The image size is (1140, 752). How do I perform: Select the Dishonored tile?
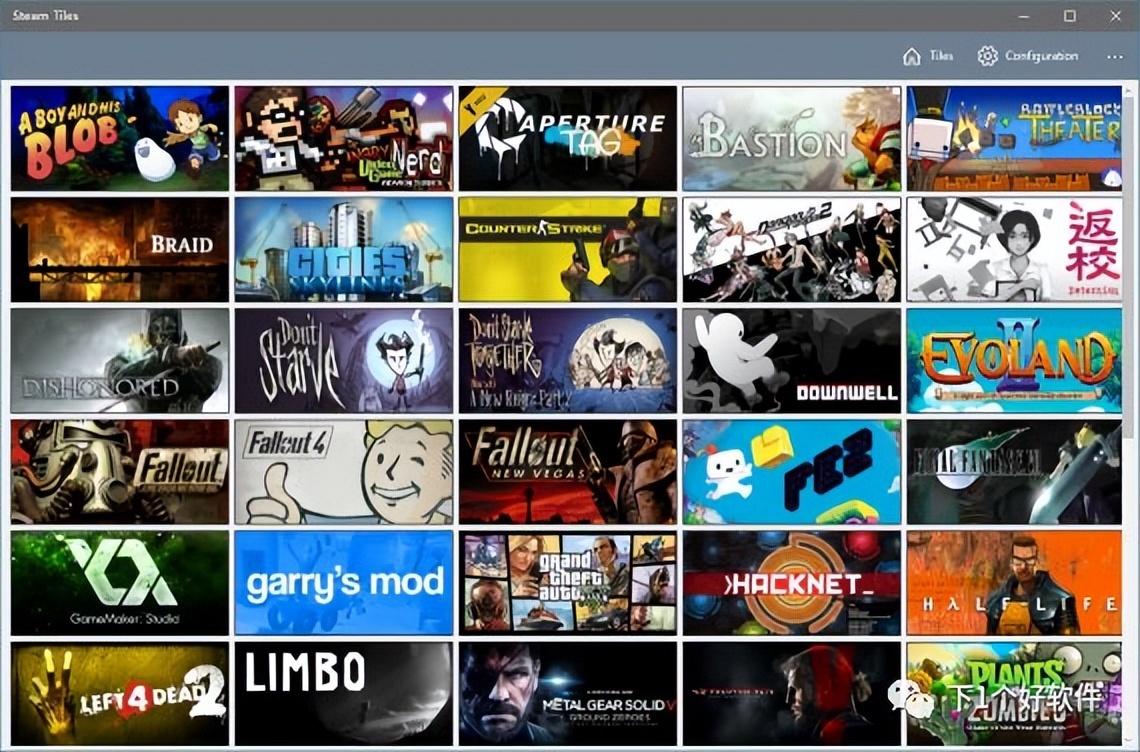(120, 361)
